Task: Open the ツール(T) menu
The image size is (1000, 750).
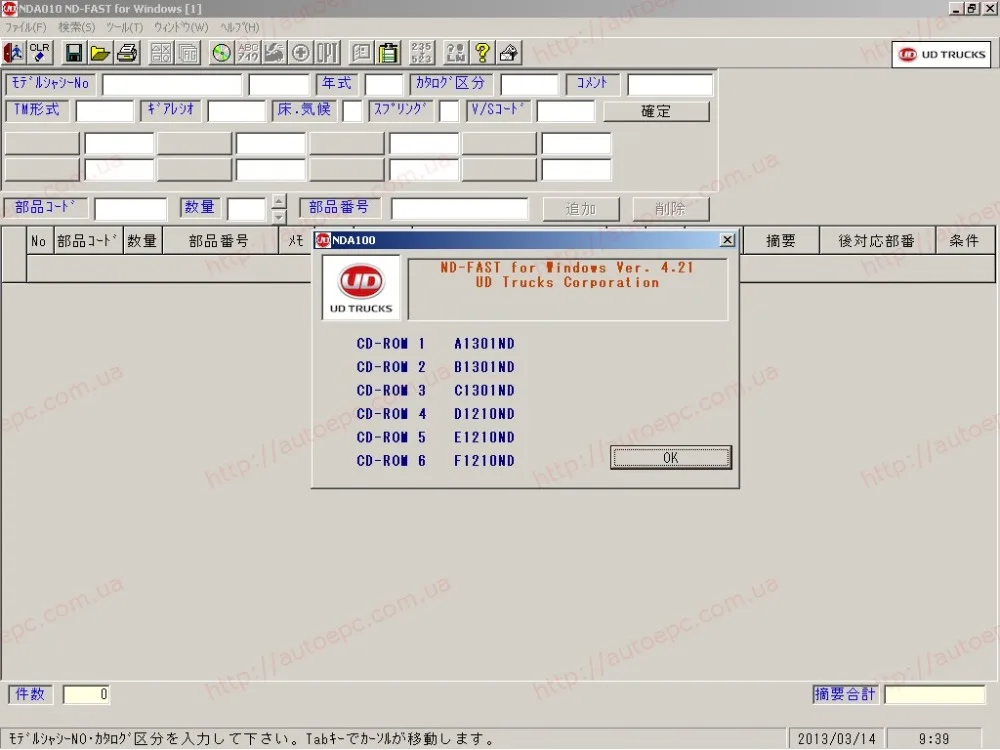Action: 124,27
